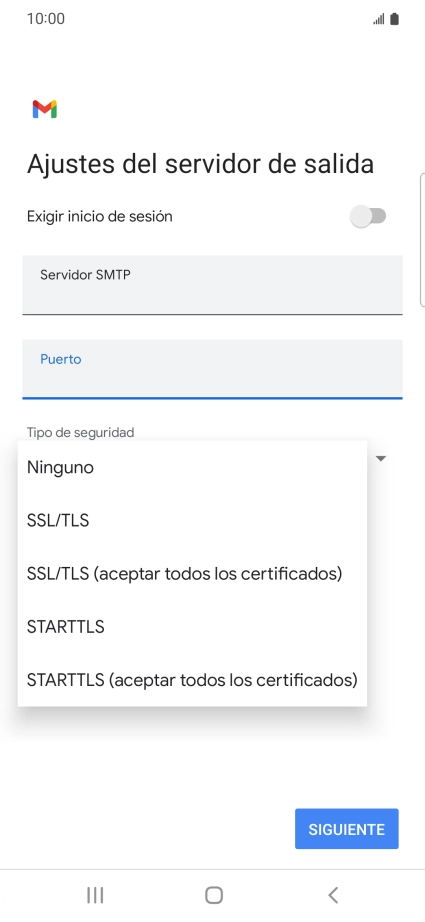The image size is (425, 922).
Task: Tap the Android back navigation icon
Action: pos(333,895)
